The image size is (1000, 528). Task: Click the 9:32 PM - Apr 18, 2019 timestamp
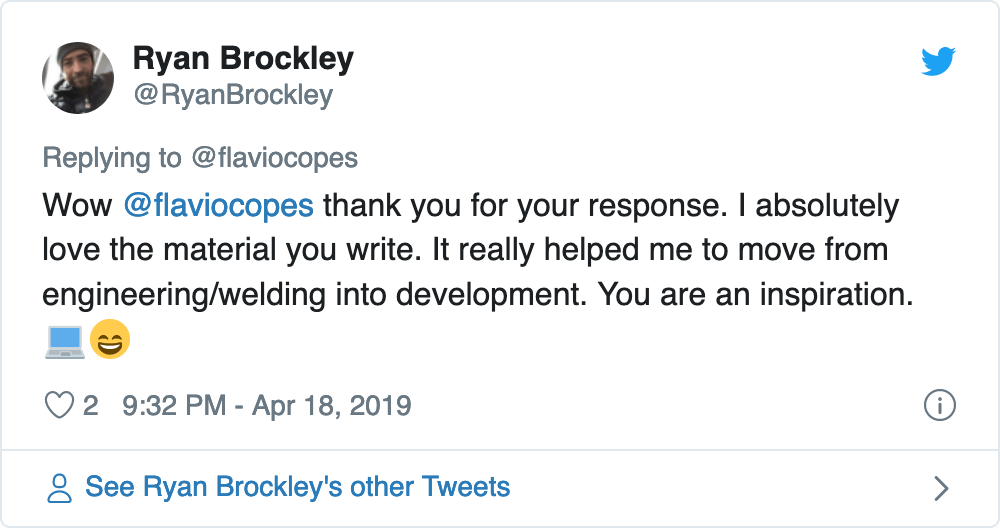(x=266, y=406)
